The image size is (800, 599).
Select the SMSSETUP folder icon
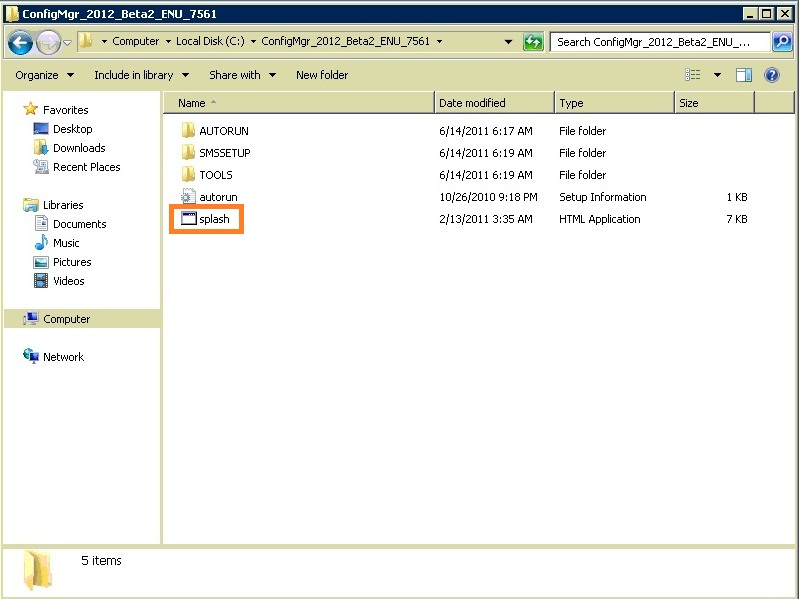(x=188, y=153)
